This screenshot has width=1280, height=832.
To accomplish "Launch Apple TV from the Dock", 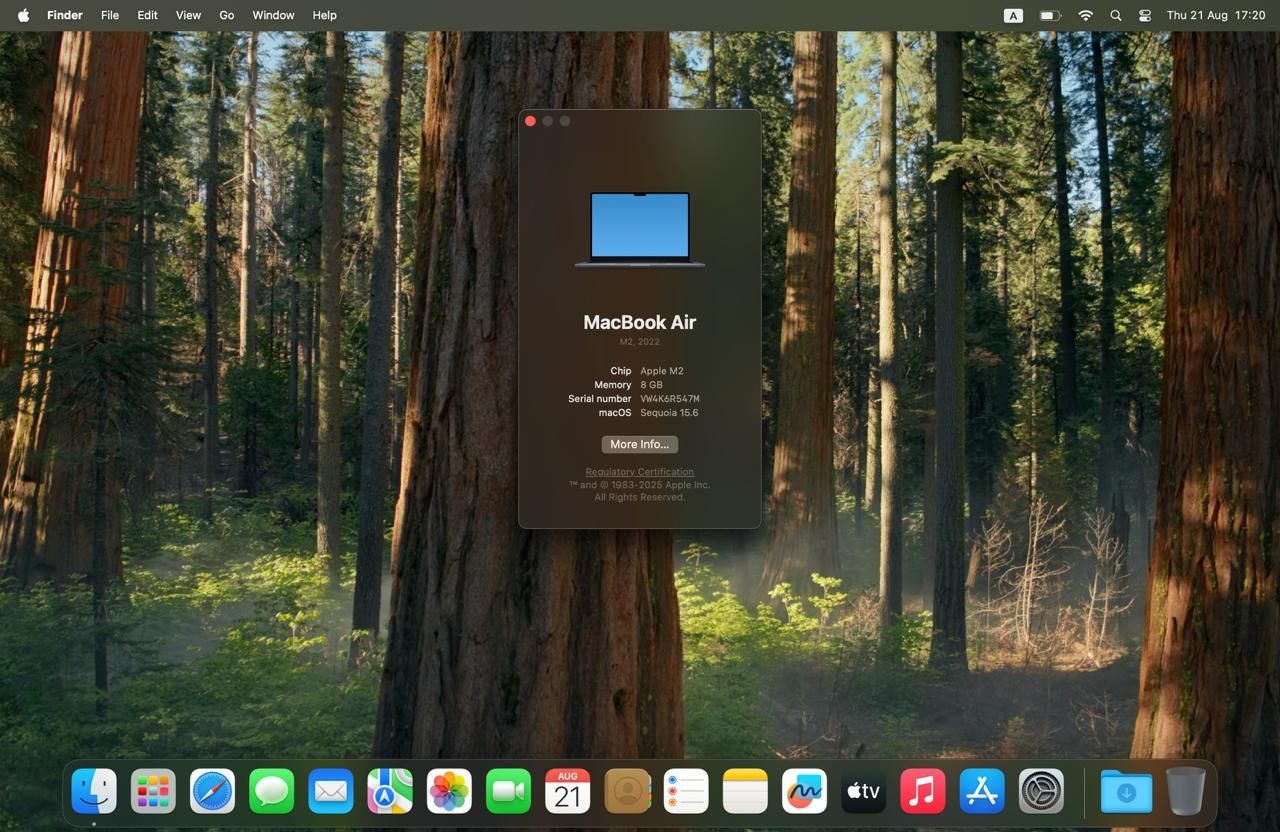I will (x=863, y=792).
